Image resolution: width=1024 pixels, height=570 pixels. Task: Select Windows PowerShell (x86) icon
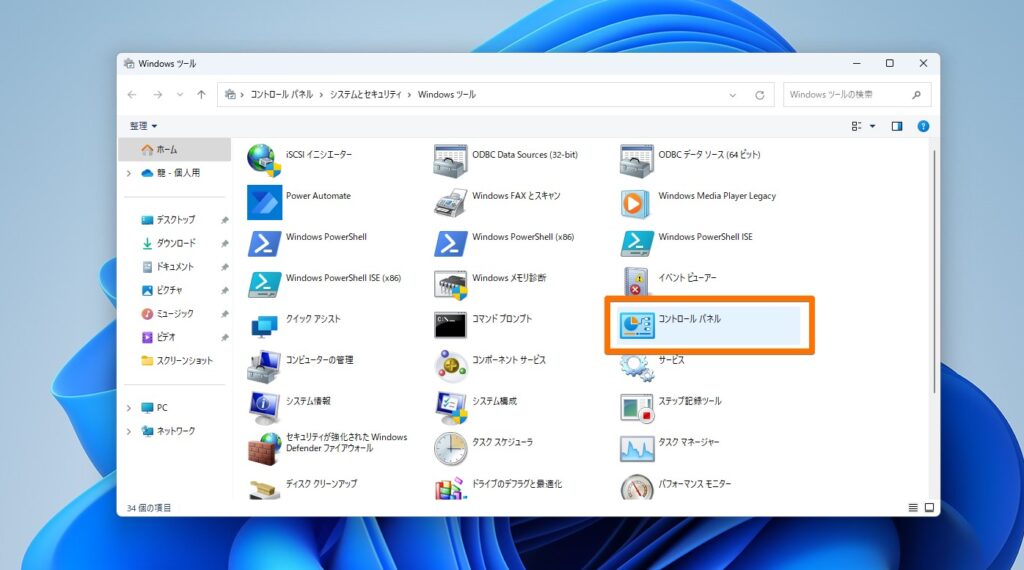coord(451,244)
